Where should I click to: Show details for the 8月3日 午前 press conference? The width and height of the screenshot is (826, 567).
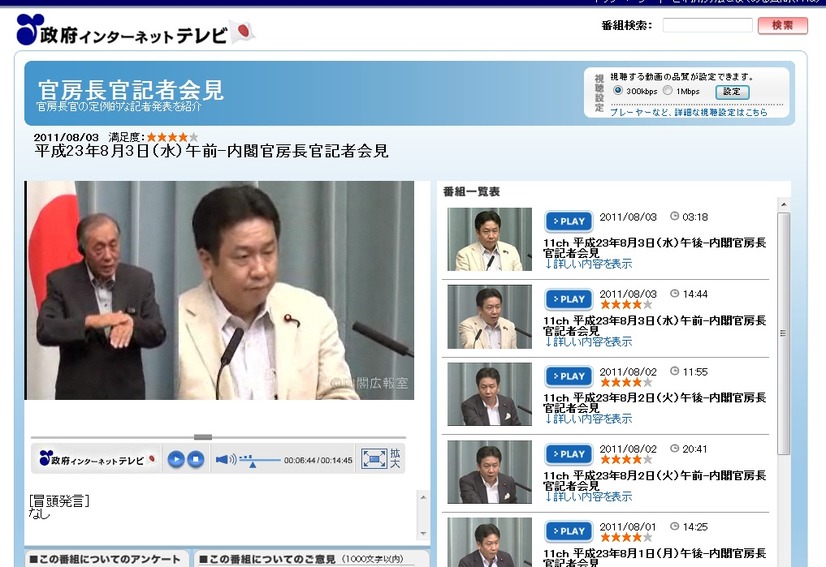click(588, 341)
